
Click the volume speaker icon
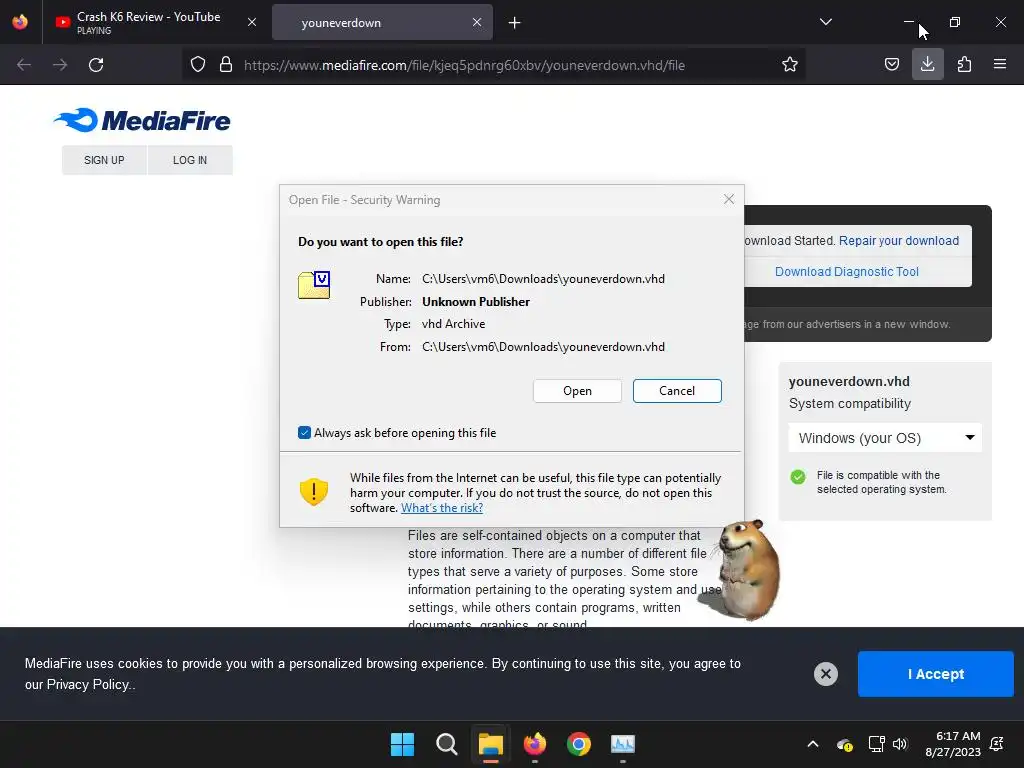tap(900, 744)
